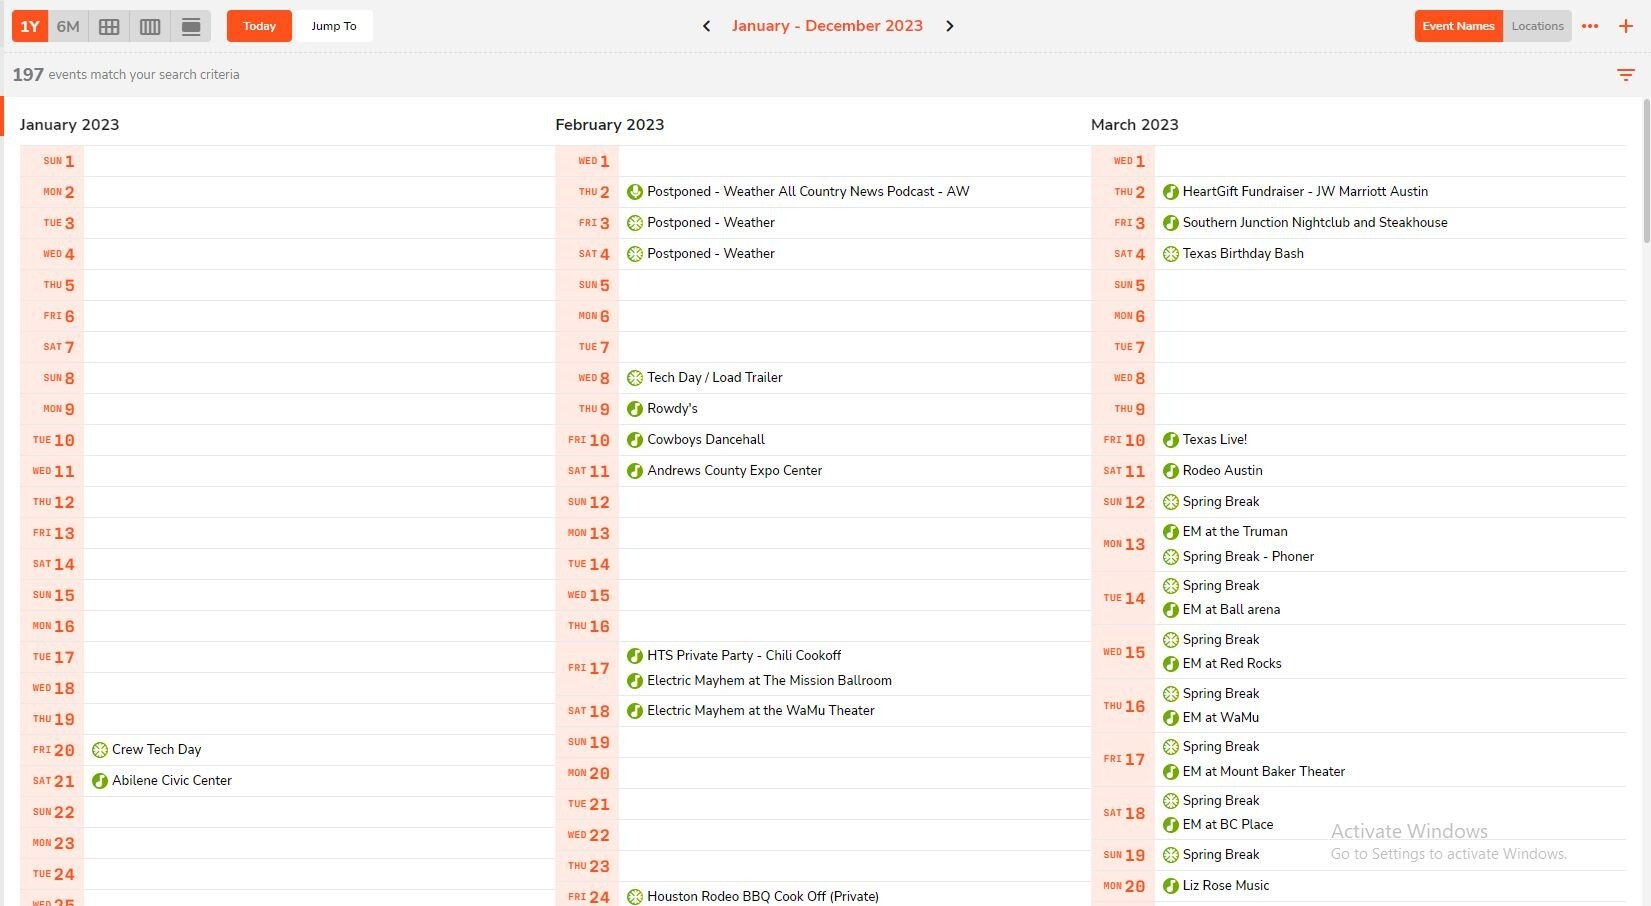The width and height of the screenshot is (1651, 906).
Task: Open the Rodeo Austin event
Action: click(x=1222, y=470)
